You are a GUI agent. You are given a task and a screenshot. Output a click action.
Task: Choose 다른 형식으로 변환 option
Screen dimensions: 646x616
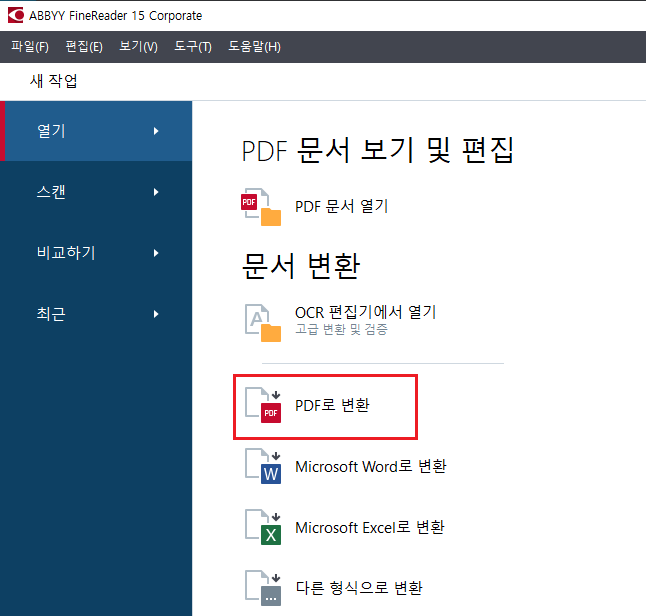[334, 588]
